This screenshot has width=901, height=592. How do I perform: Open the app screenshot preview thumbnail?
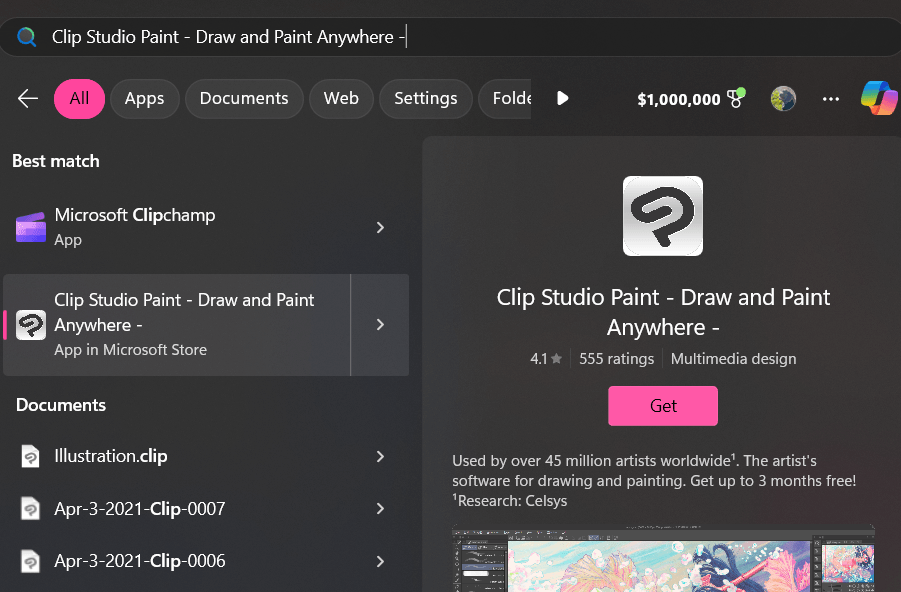(x=663, y=558)
